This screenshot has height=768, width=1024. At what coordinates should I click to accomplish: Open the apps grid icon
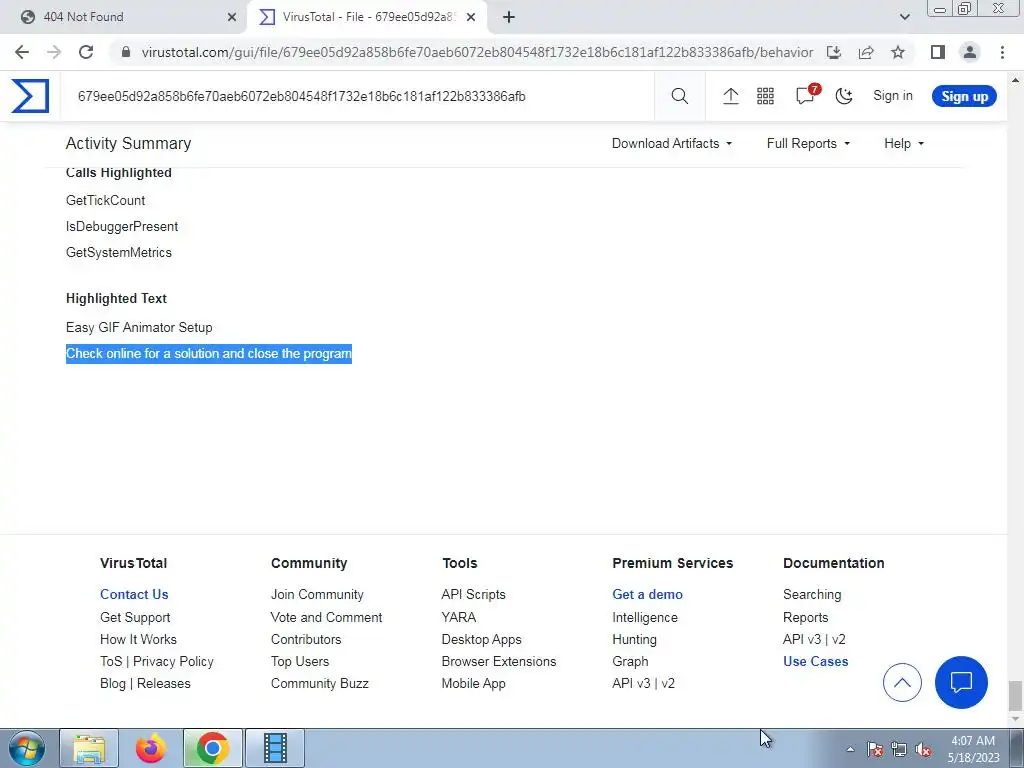(765, 96)
